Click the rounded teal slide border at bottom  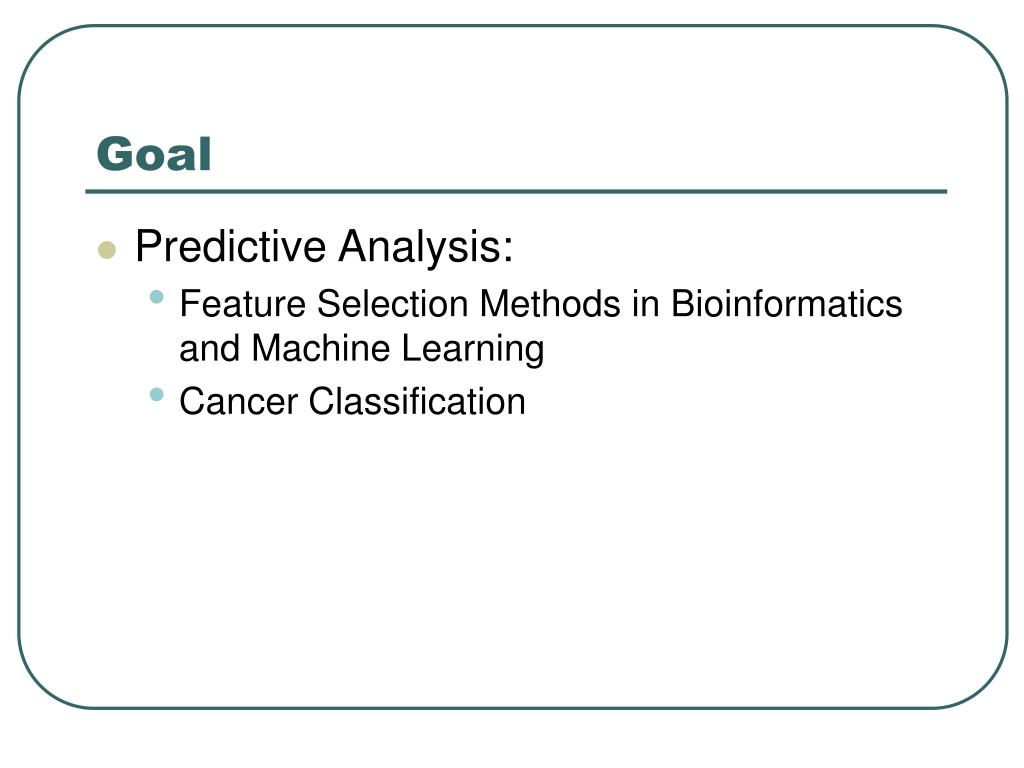[513, 708]
